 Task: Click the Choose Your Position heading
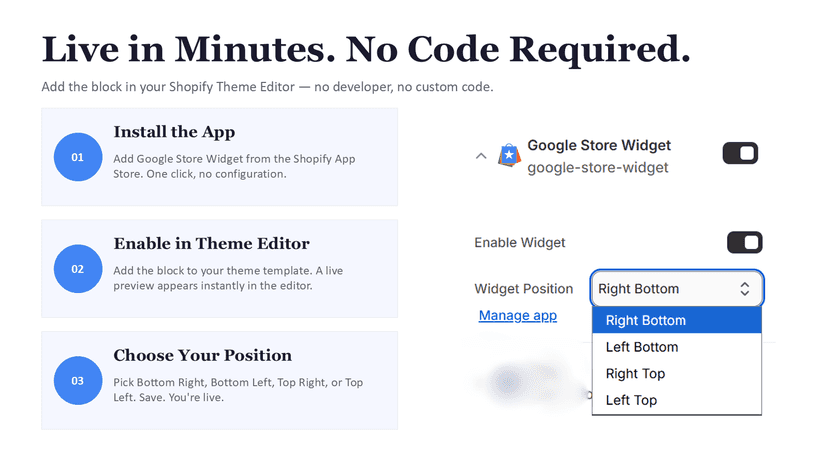[x=202, y=355]
